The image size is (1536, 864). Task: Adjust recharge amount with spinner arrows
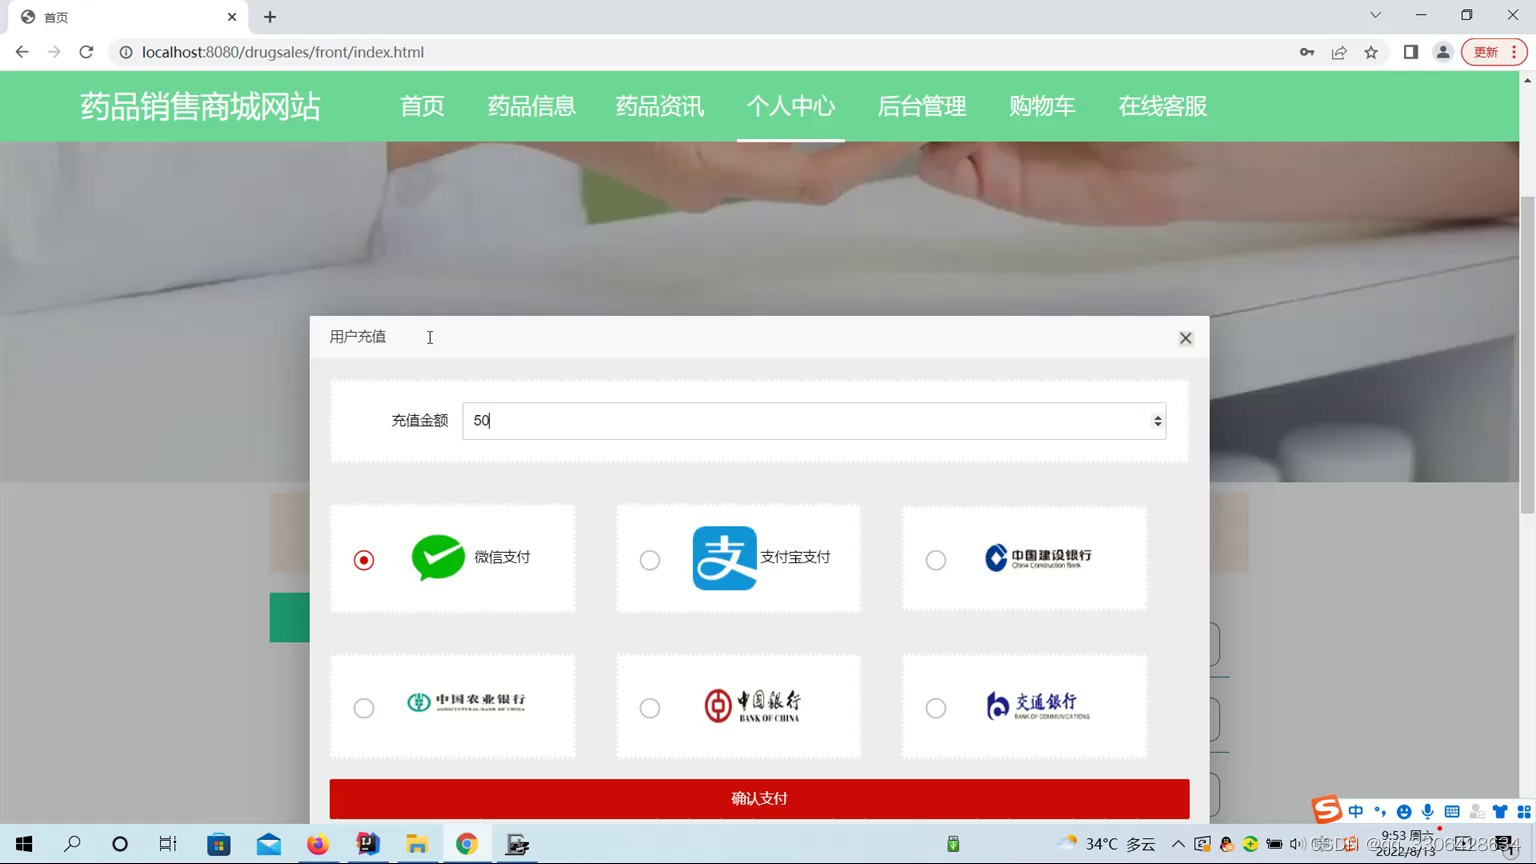click(x=1158, y=421)
